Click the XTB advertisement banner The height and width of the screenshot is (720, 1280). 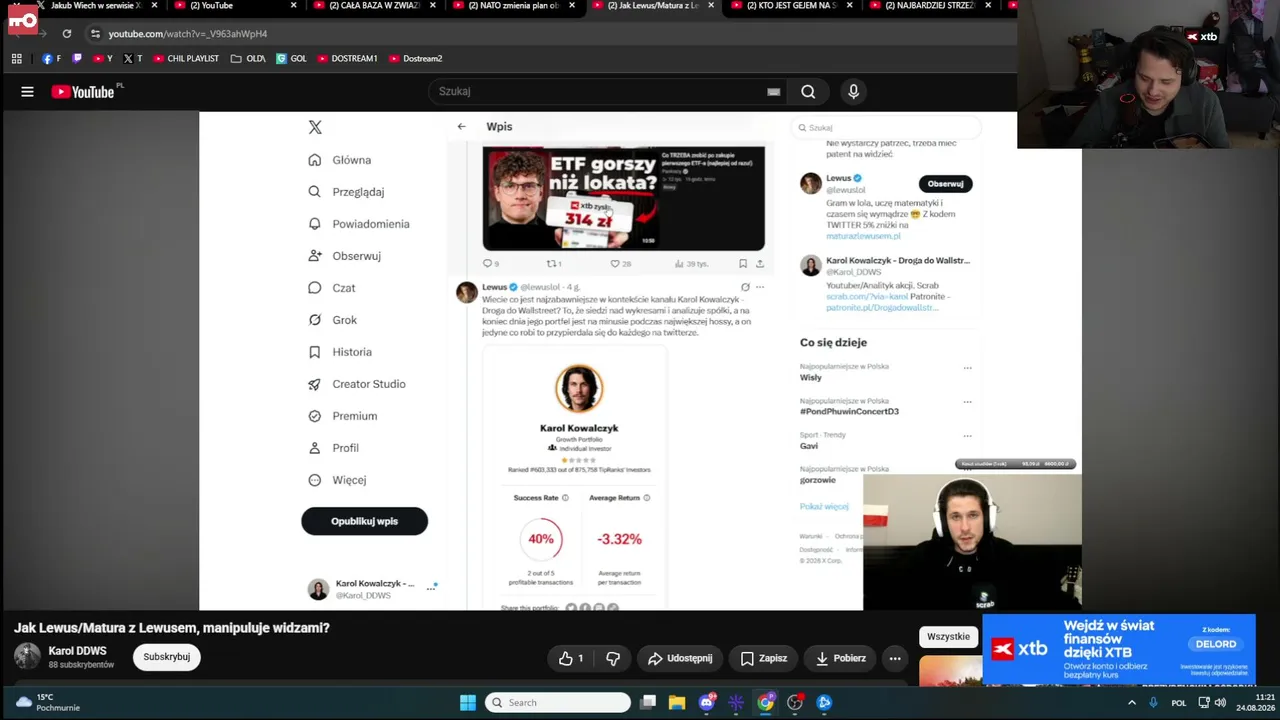point(1118,649)
